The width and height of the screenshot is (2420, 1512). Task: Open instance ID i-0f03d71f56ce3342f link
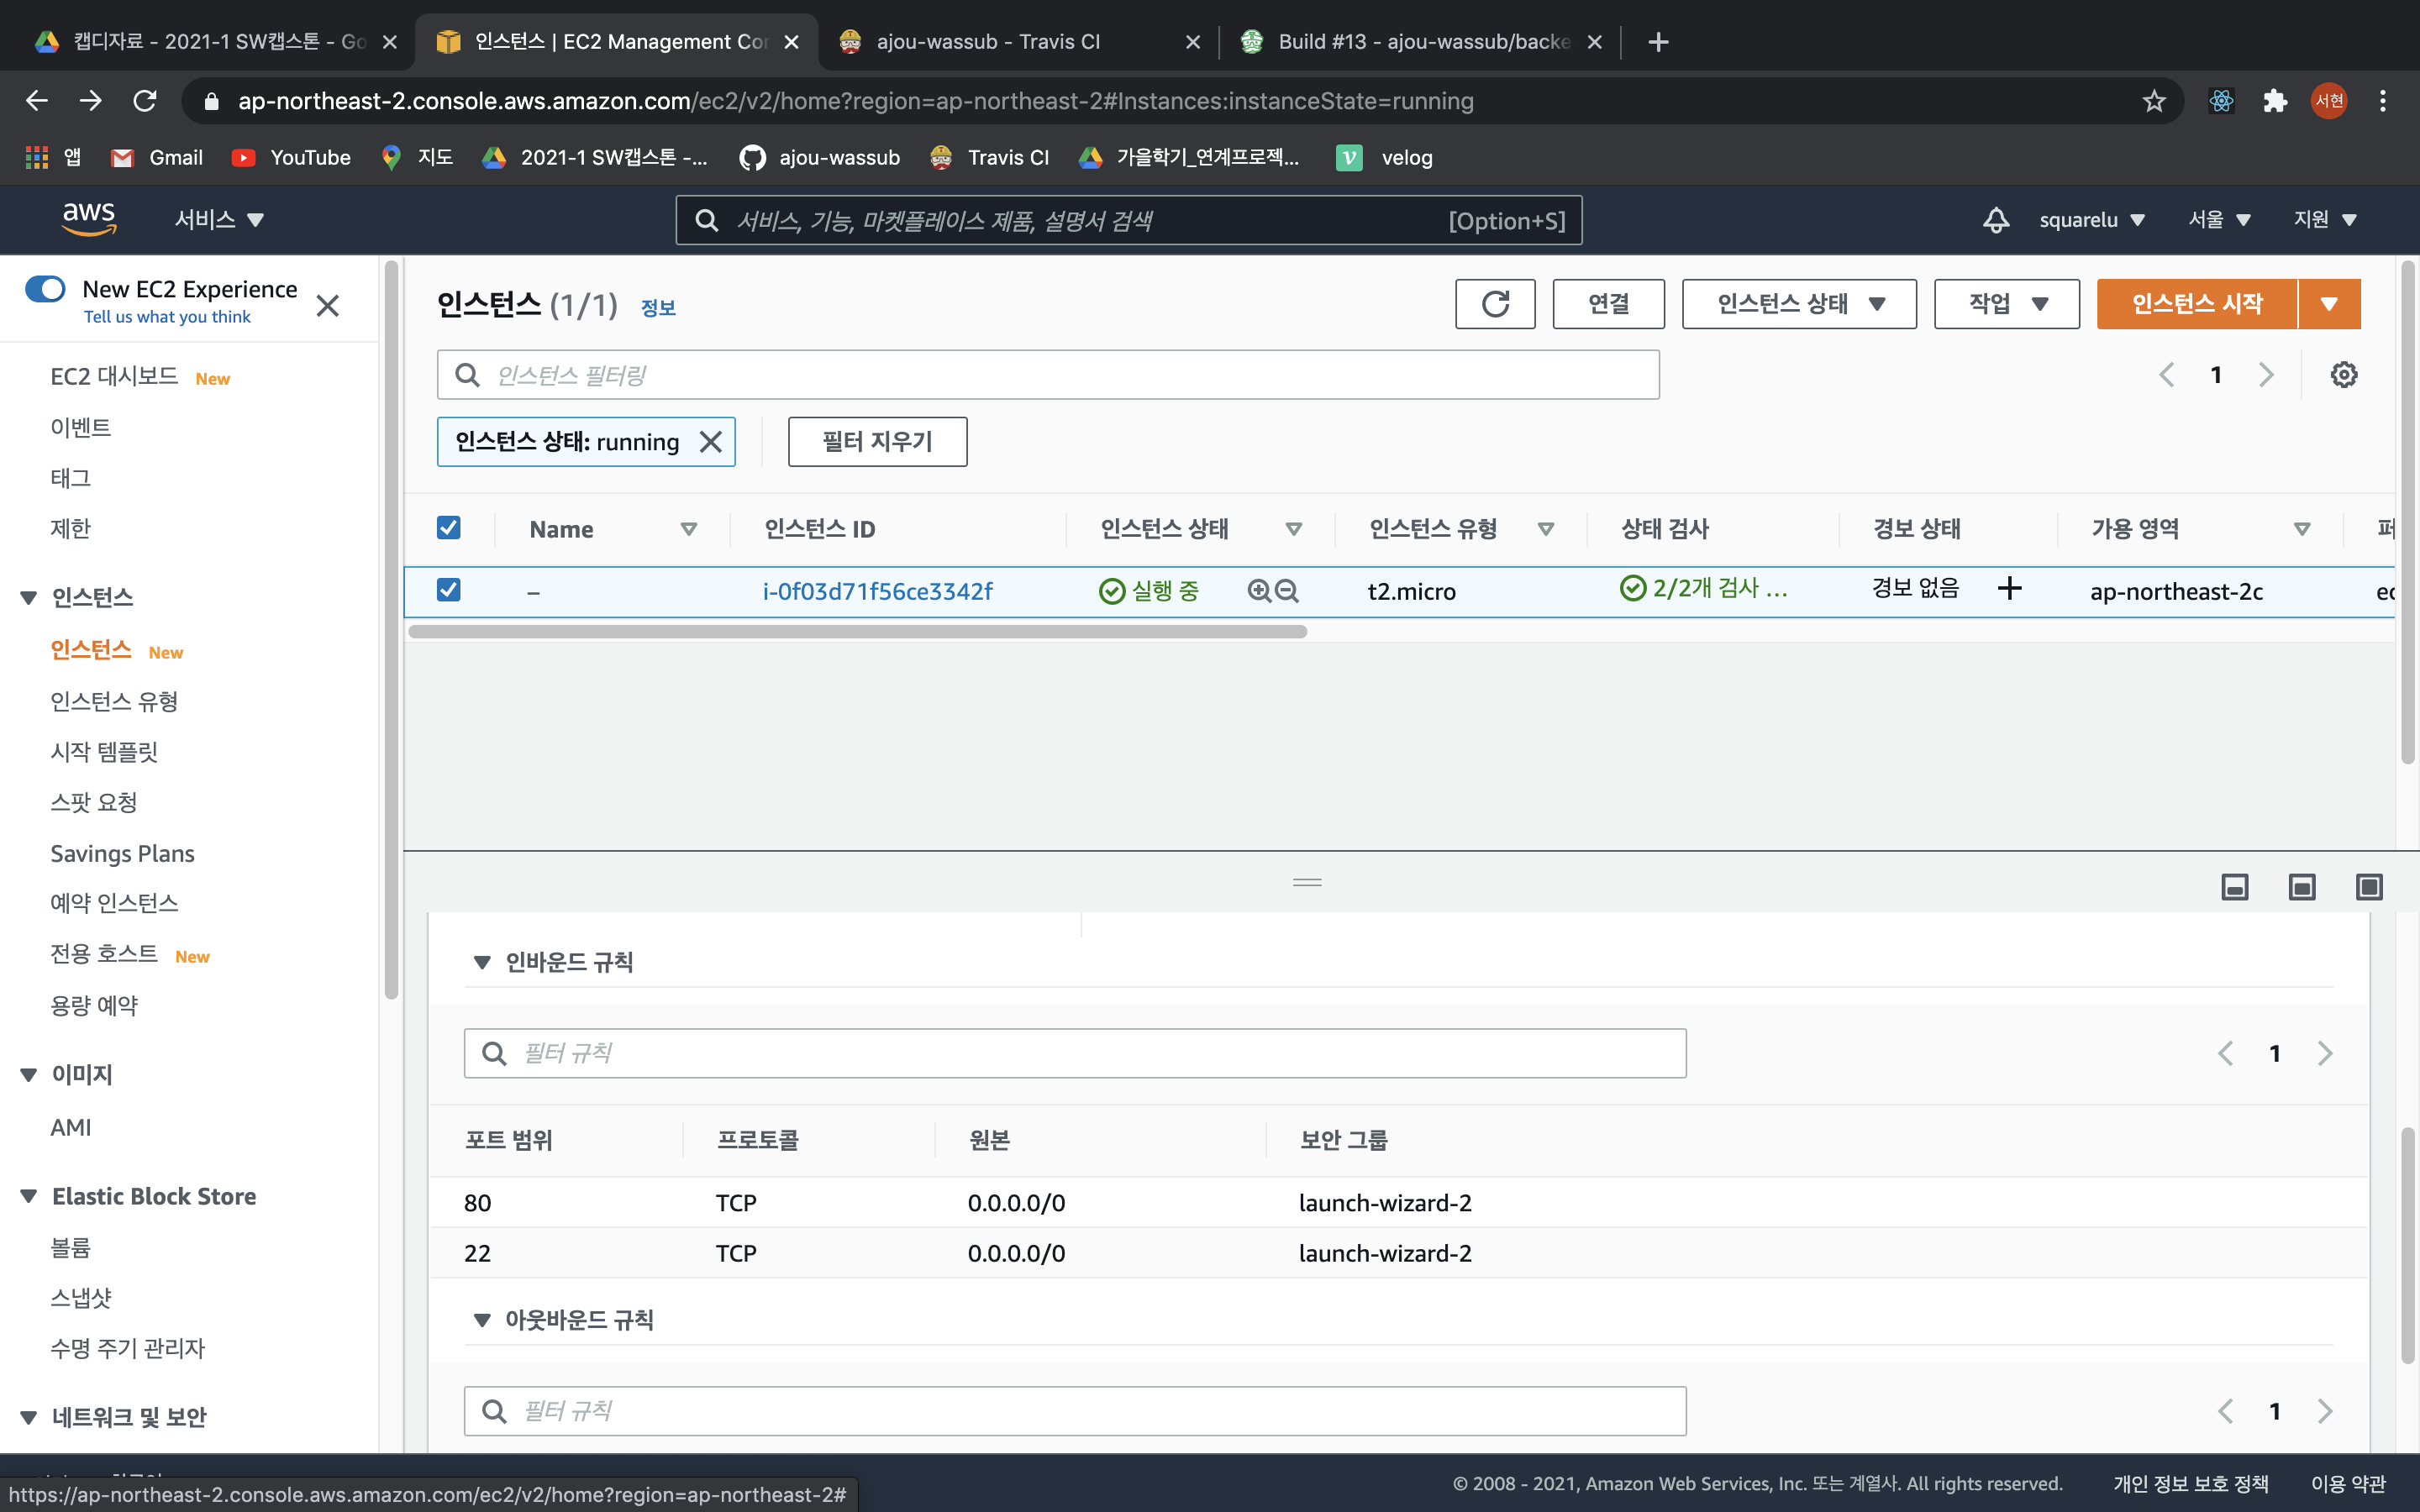[877, 591]
